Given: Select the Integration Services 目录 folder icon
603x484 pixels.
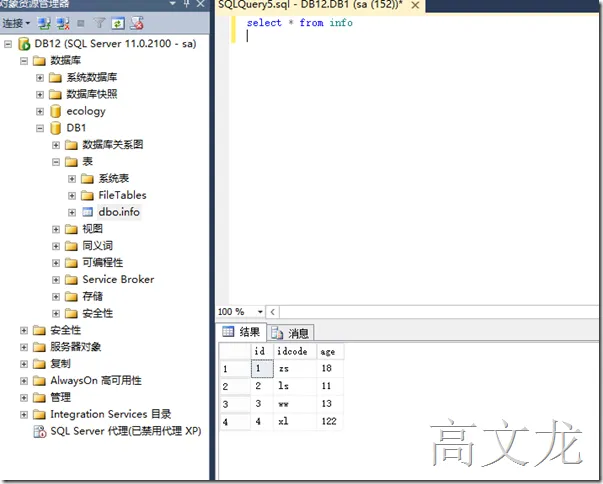Looking at the screenshot, I should (x=39, y=415).
